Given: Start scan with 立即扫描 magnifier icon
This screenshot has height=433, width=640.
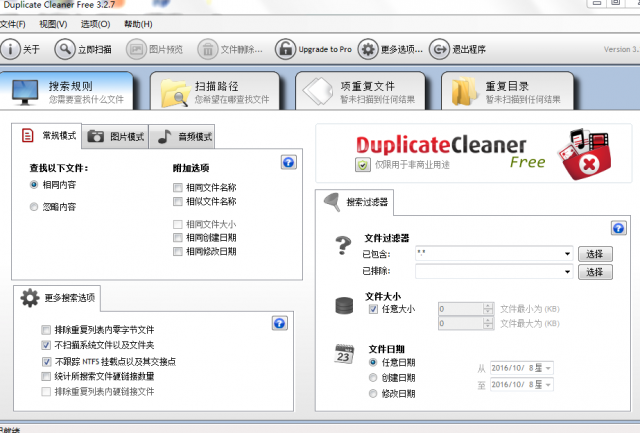Looking at the screenshot, I should point(65,49).
